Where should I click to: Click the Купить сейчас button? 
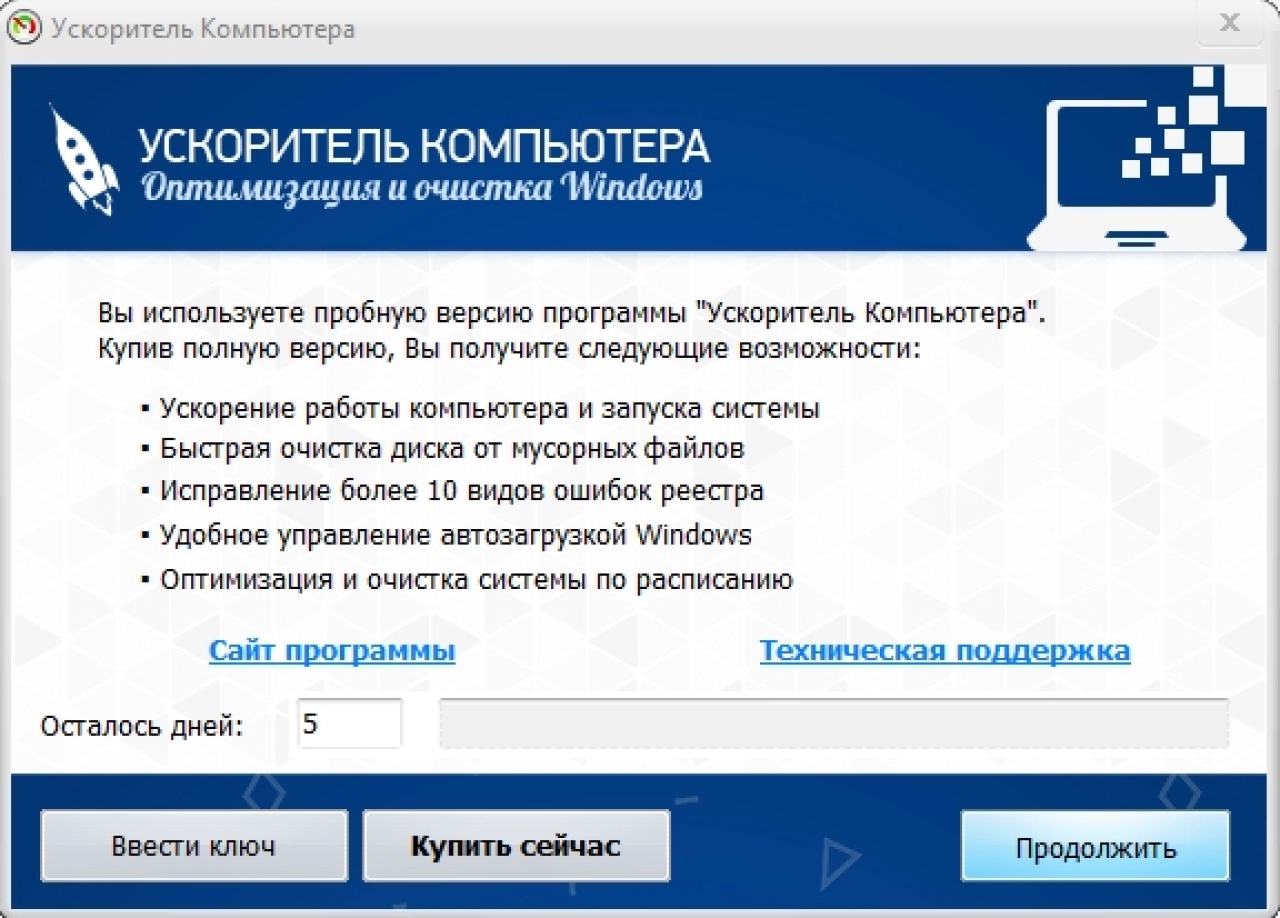[x=516, y=846]
